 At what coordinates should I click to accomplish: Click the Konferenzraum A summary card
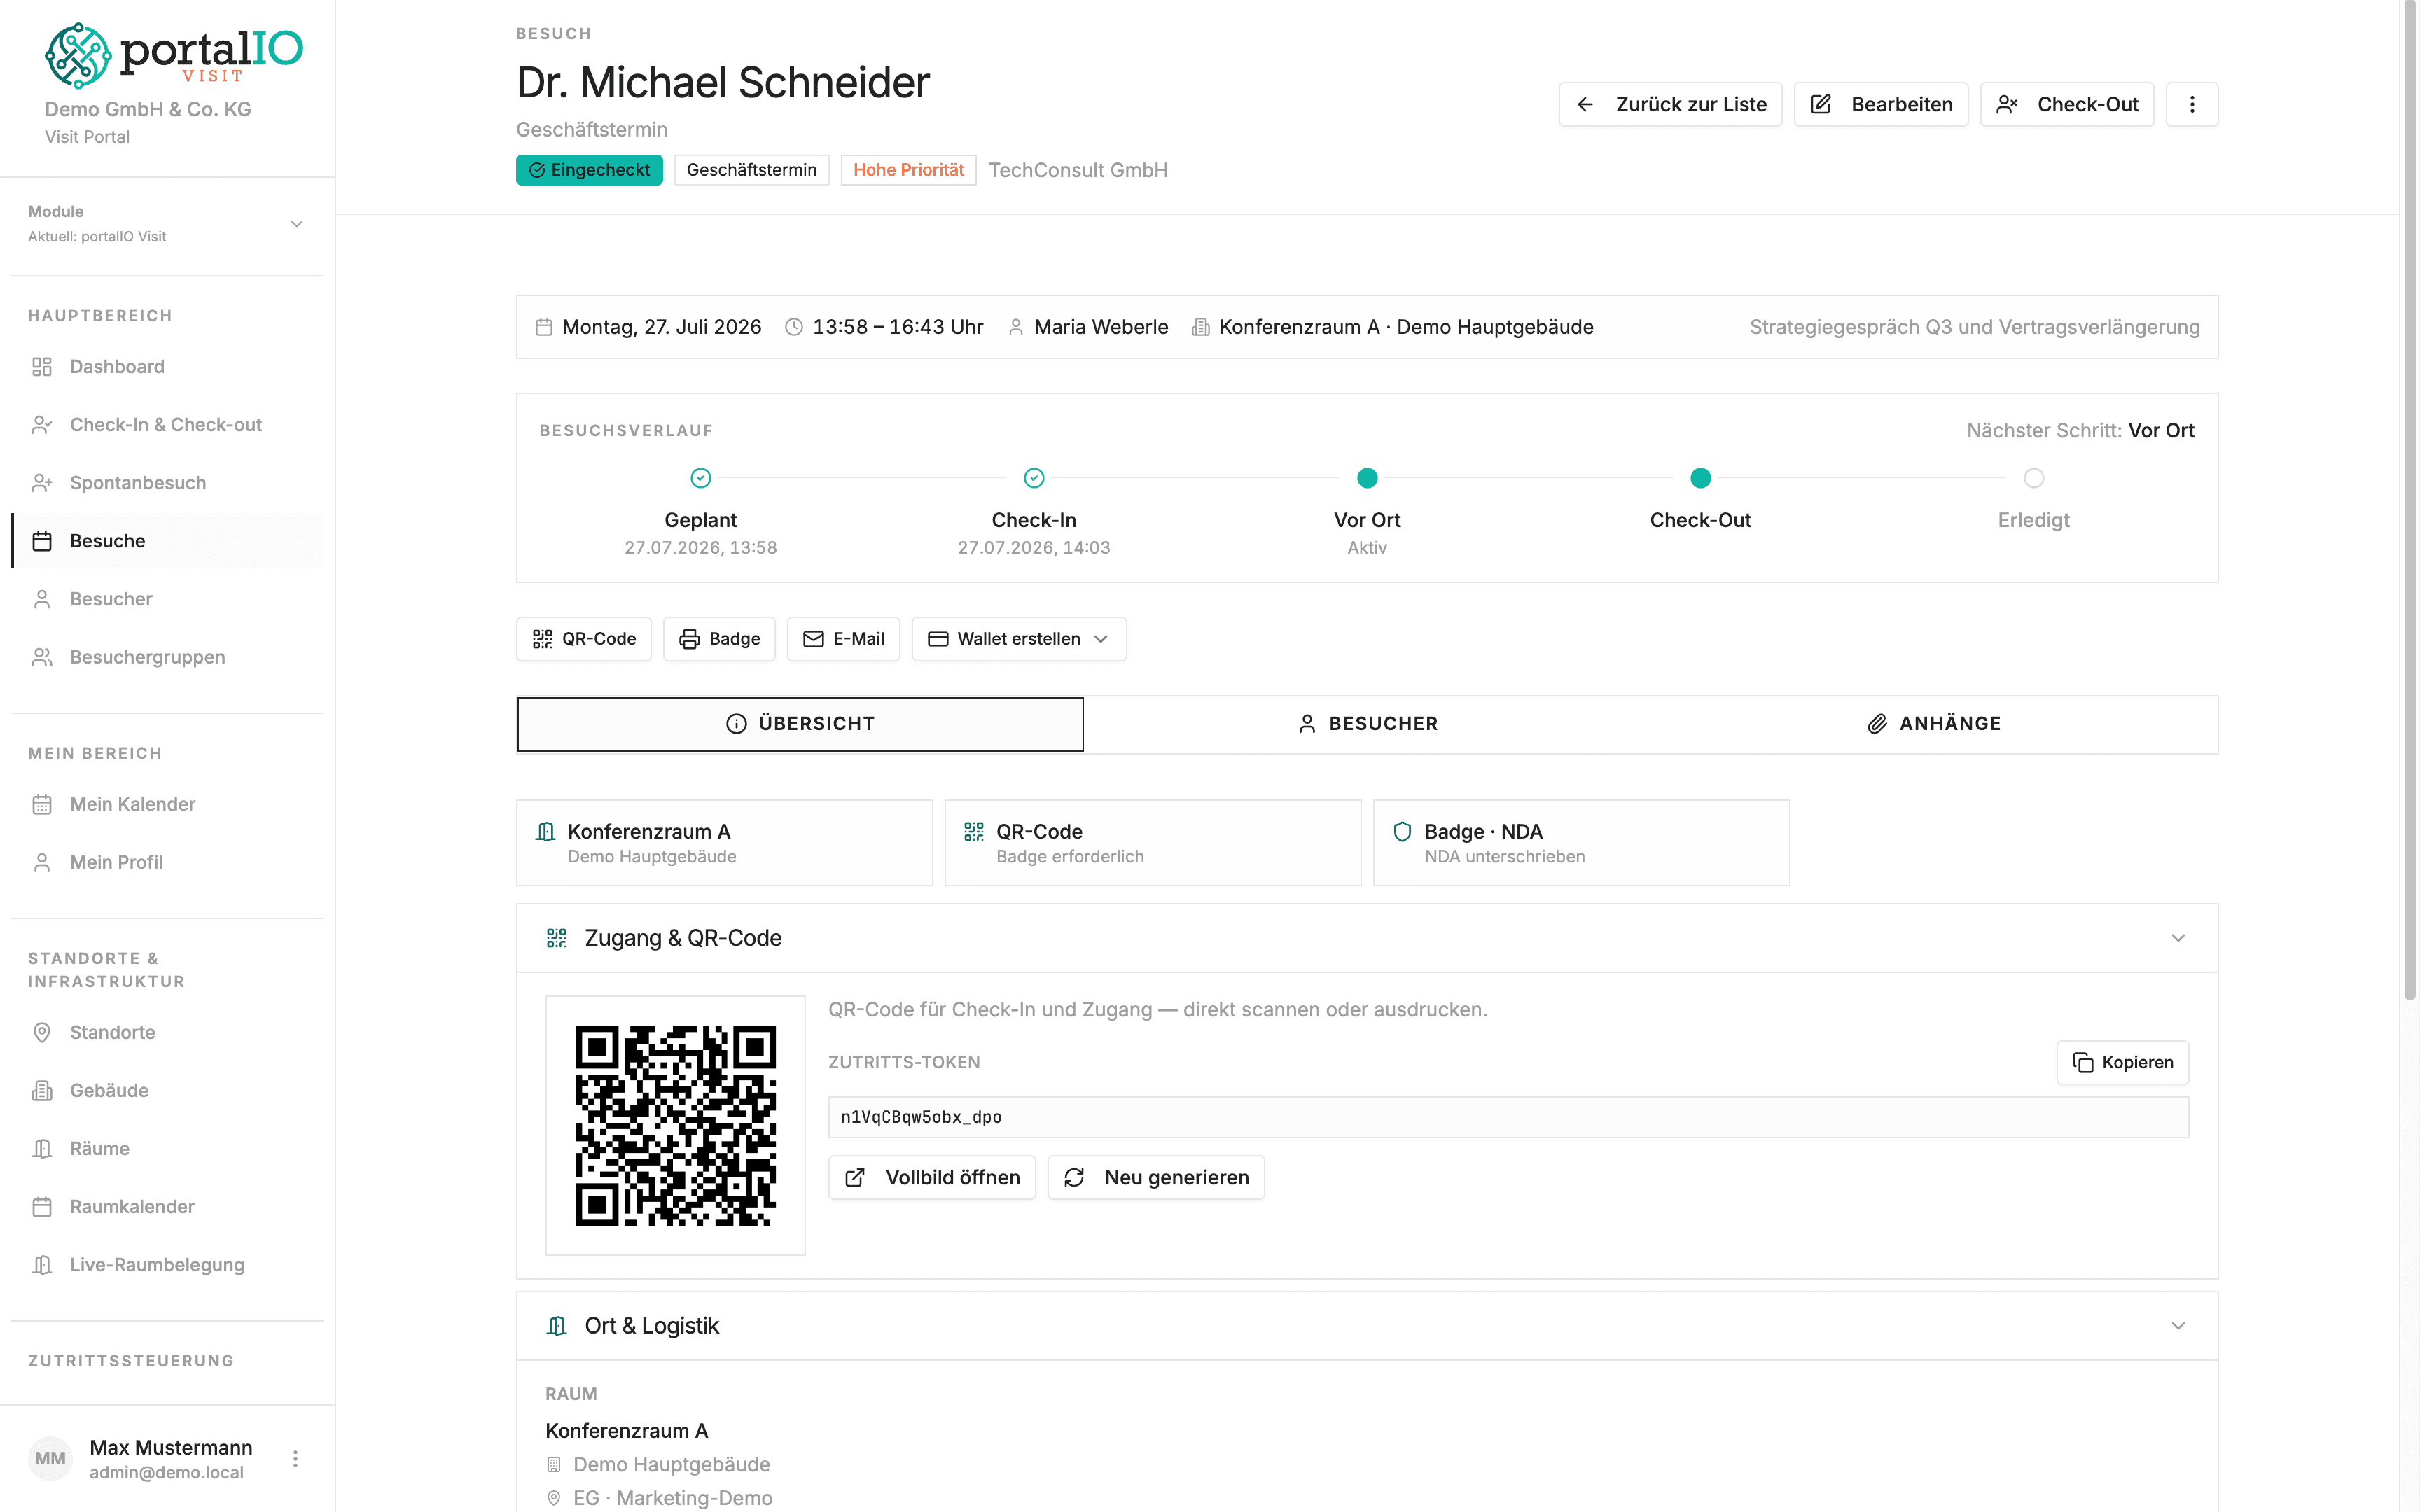(724, 843)
